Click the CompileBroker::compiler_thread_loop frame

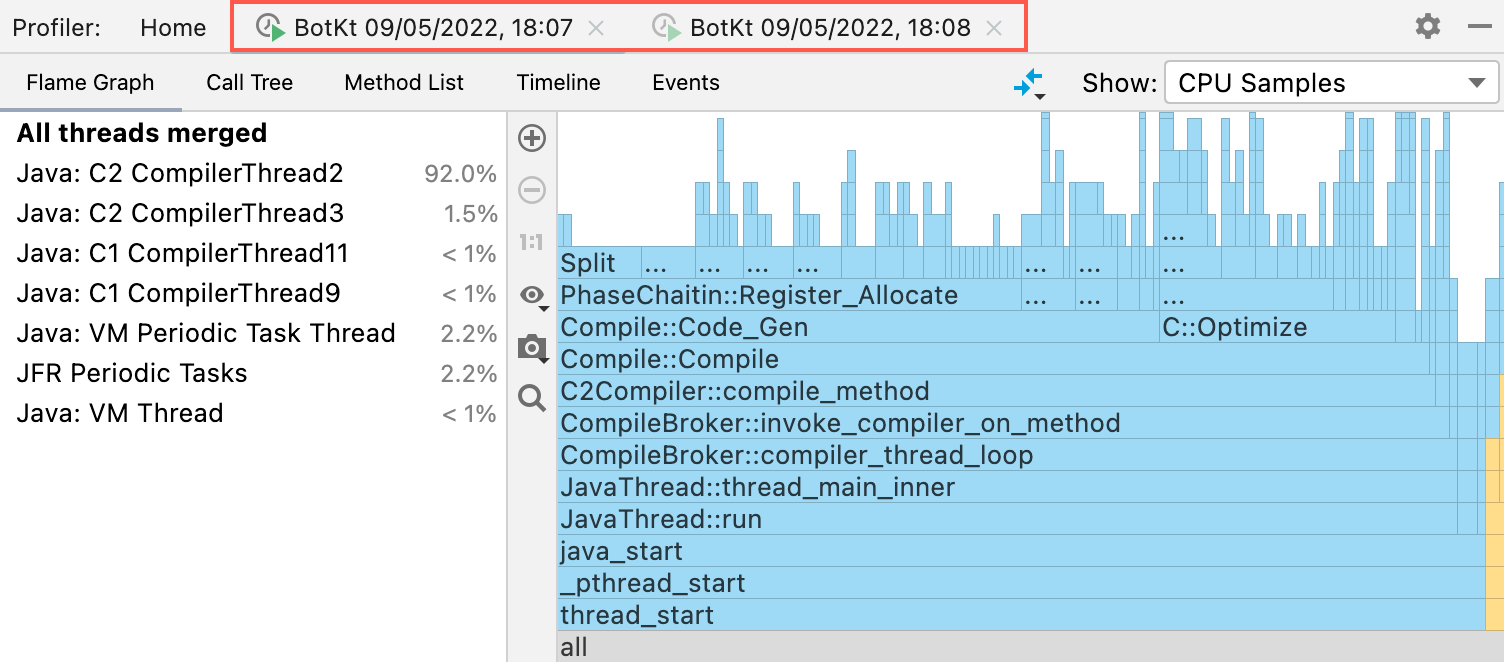pyautogui.click(x=1006, y=455)
